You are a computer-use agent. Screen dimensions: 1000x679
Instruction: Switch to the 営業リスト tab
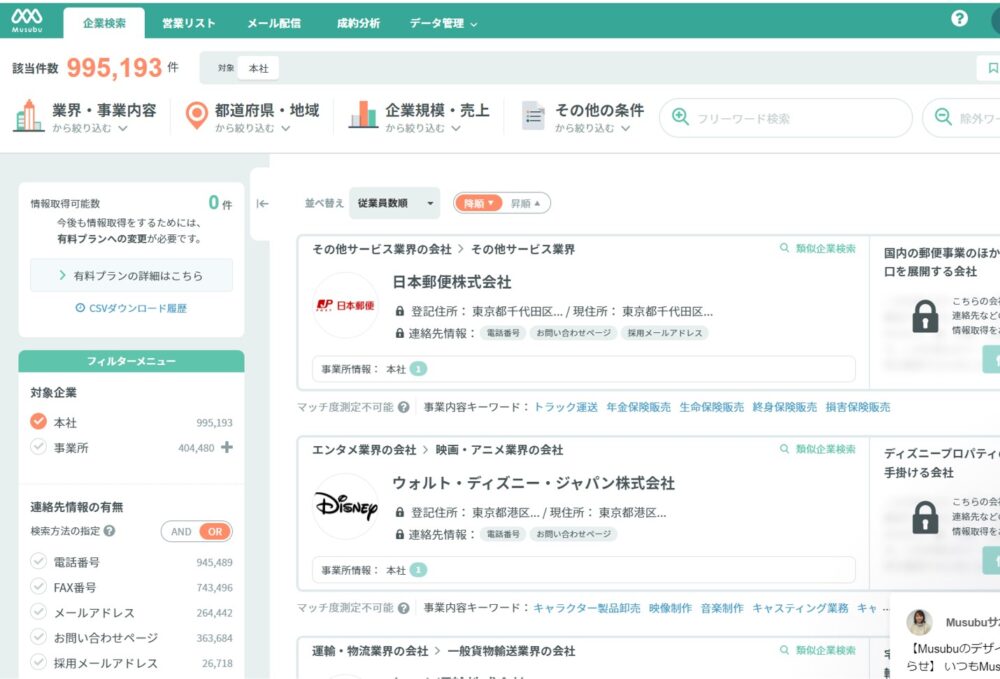(x=188, y=24)
